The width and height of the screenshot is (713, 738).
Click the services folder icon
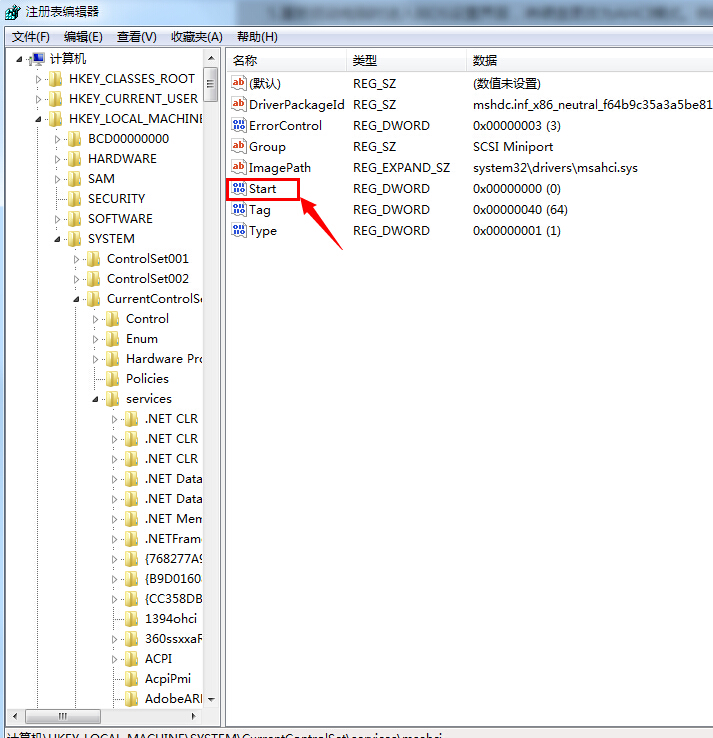[112, 399]
